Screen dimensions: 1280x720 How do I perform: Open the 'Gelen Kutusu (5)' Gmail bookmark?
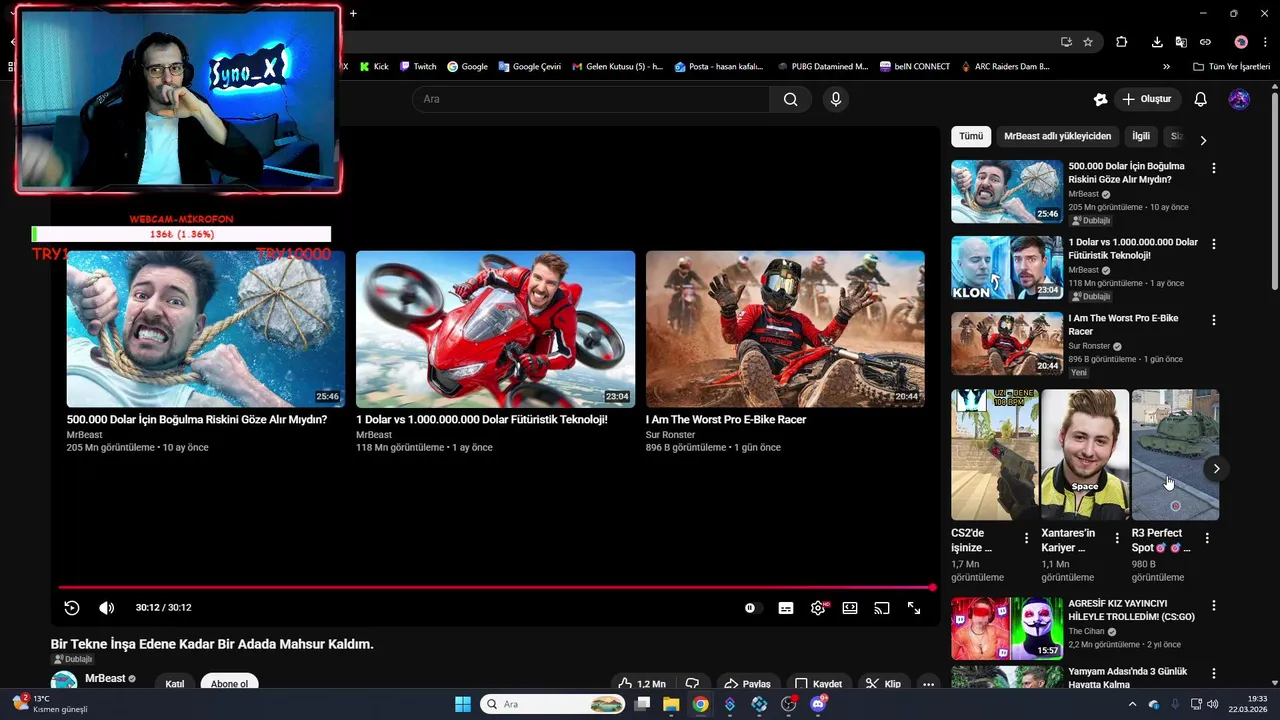[617, 67]
